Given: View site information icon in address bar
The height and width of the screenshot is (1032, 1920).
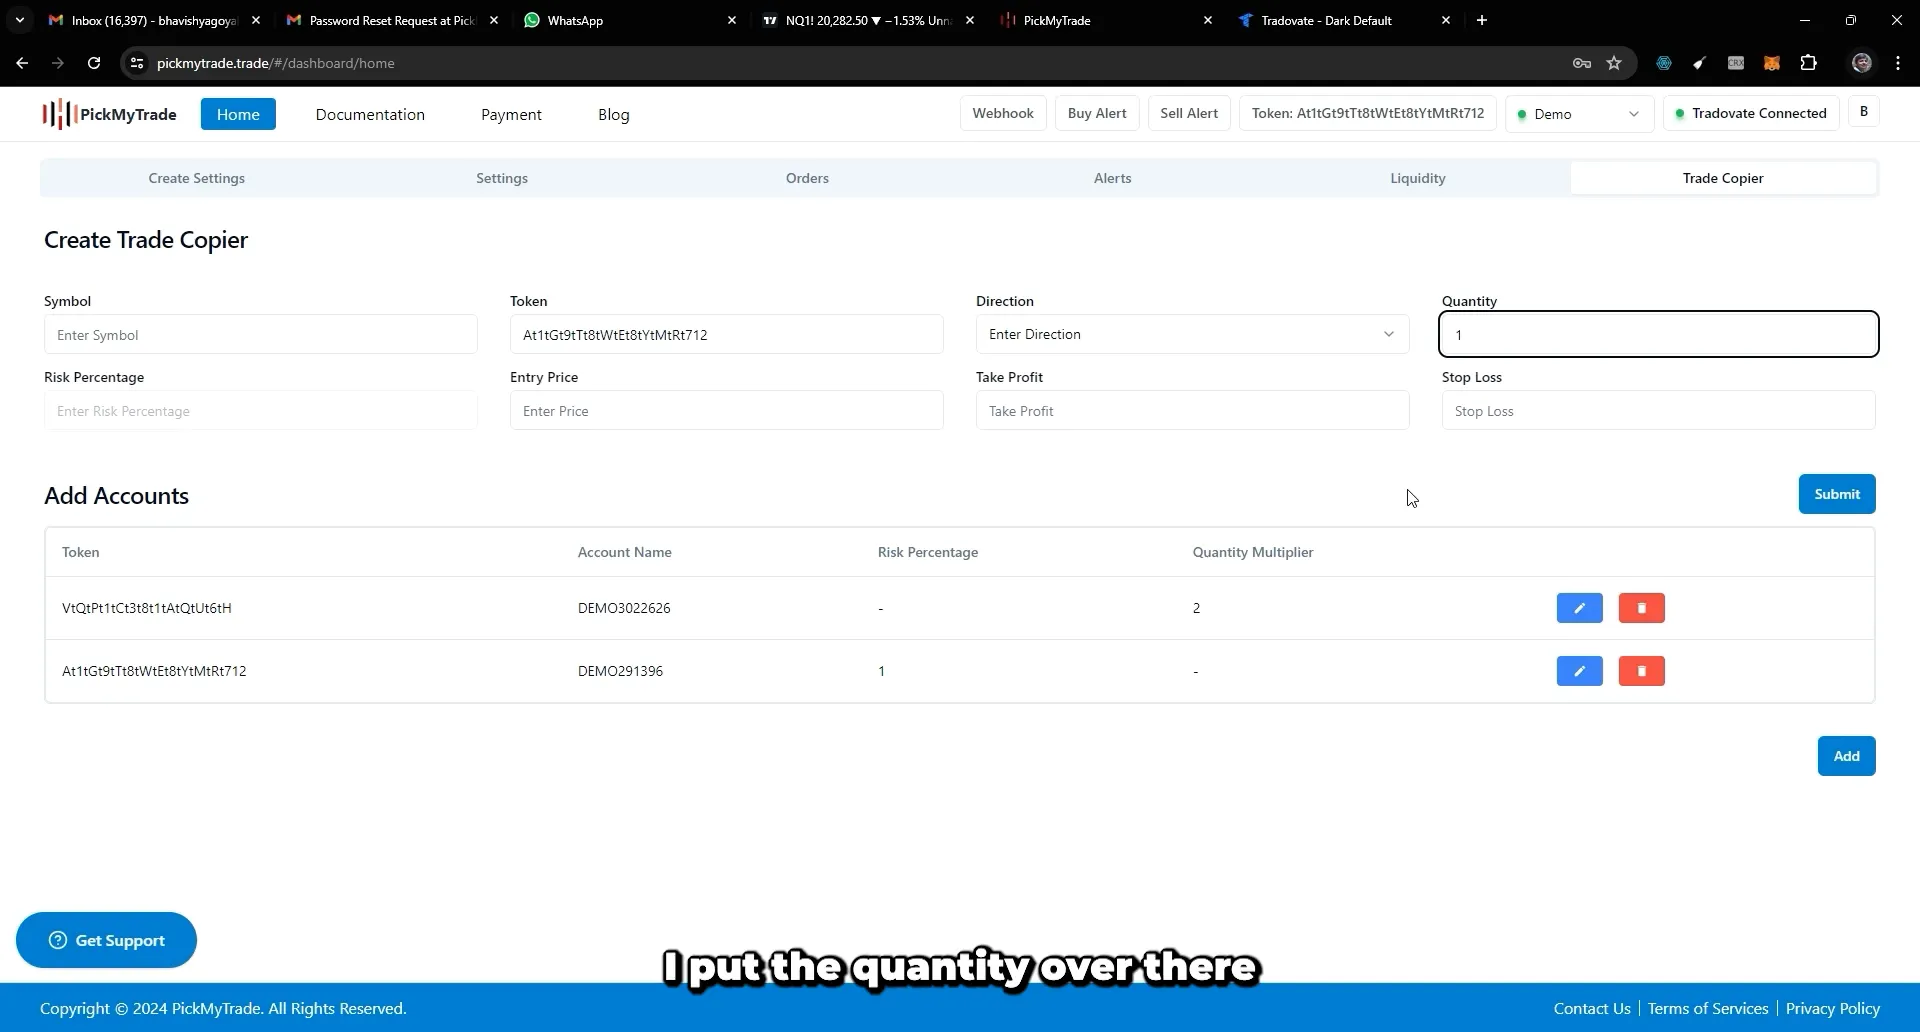Looking at the screenshot, I should 137,63.
